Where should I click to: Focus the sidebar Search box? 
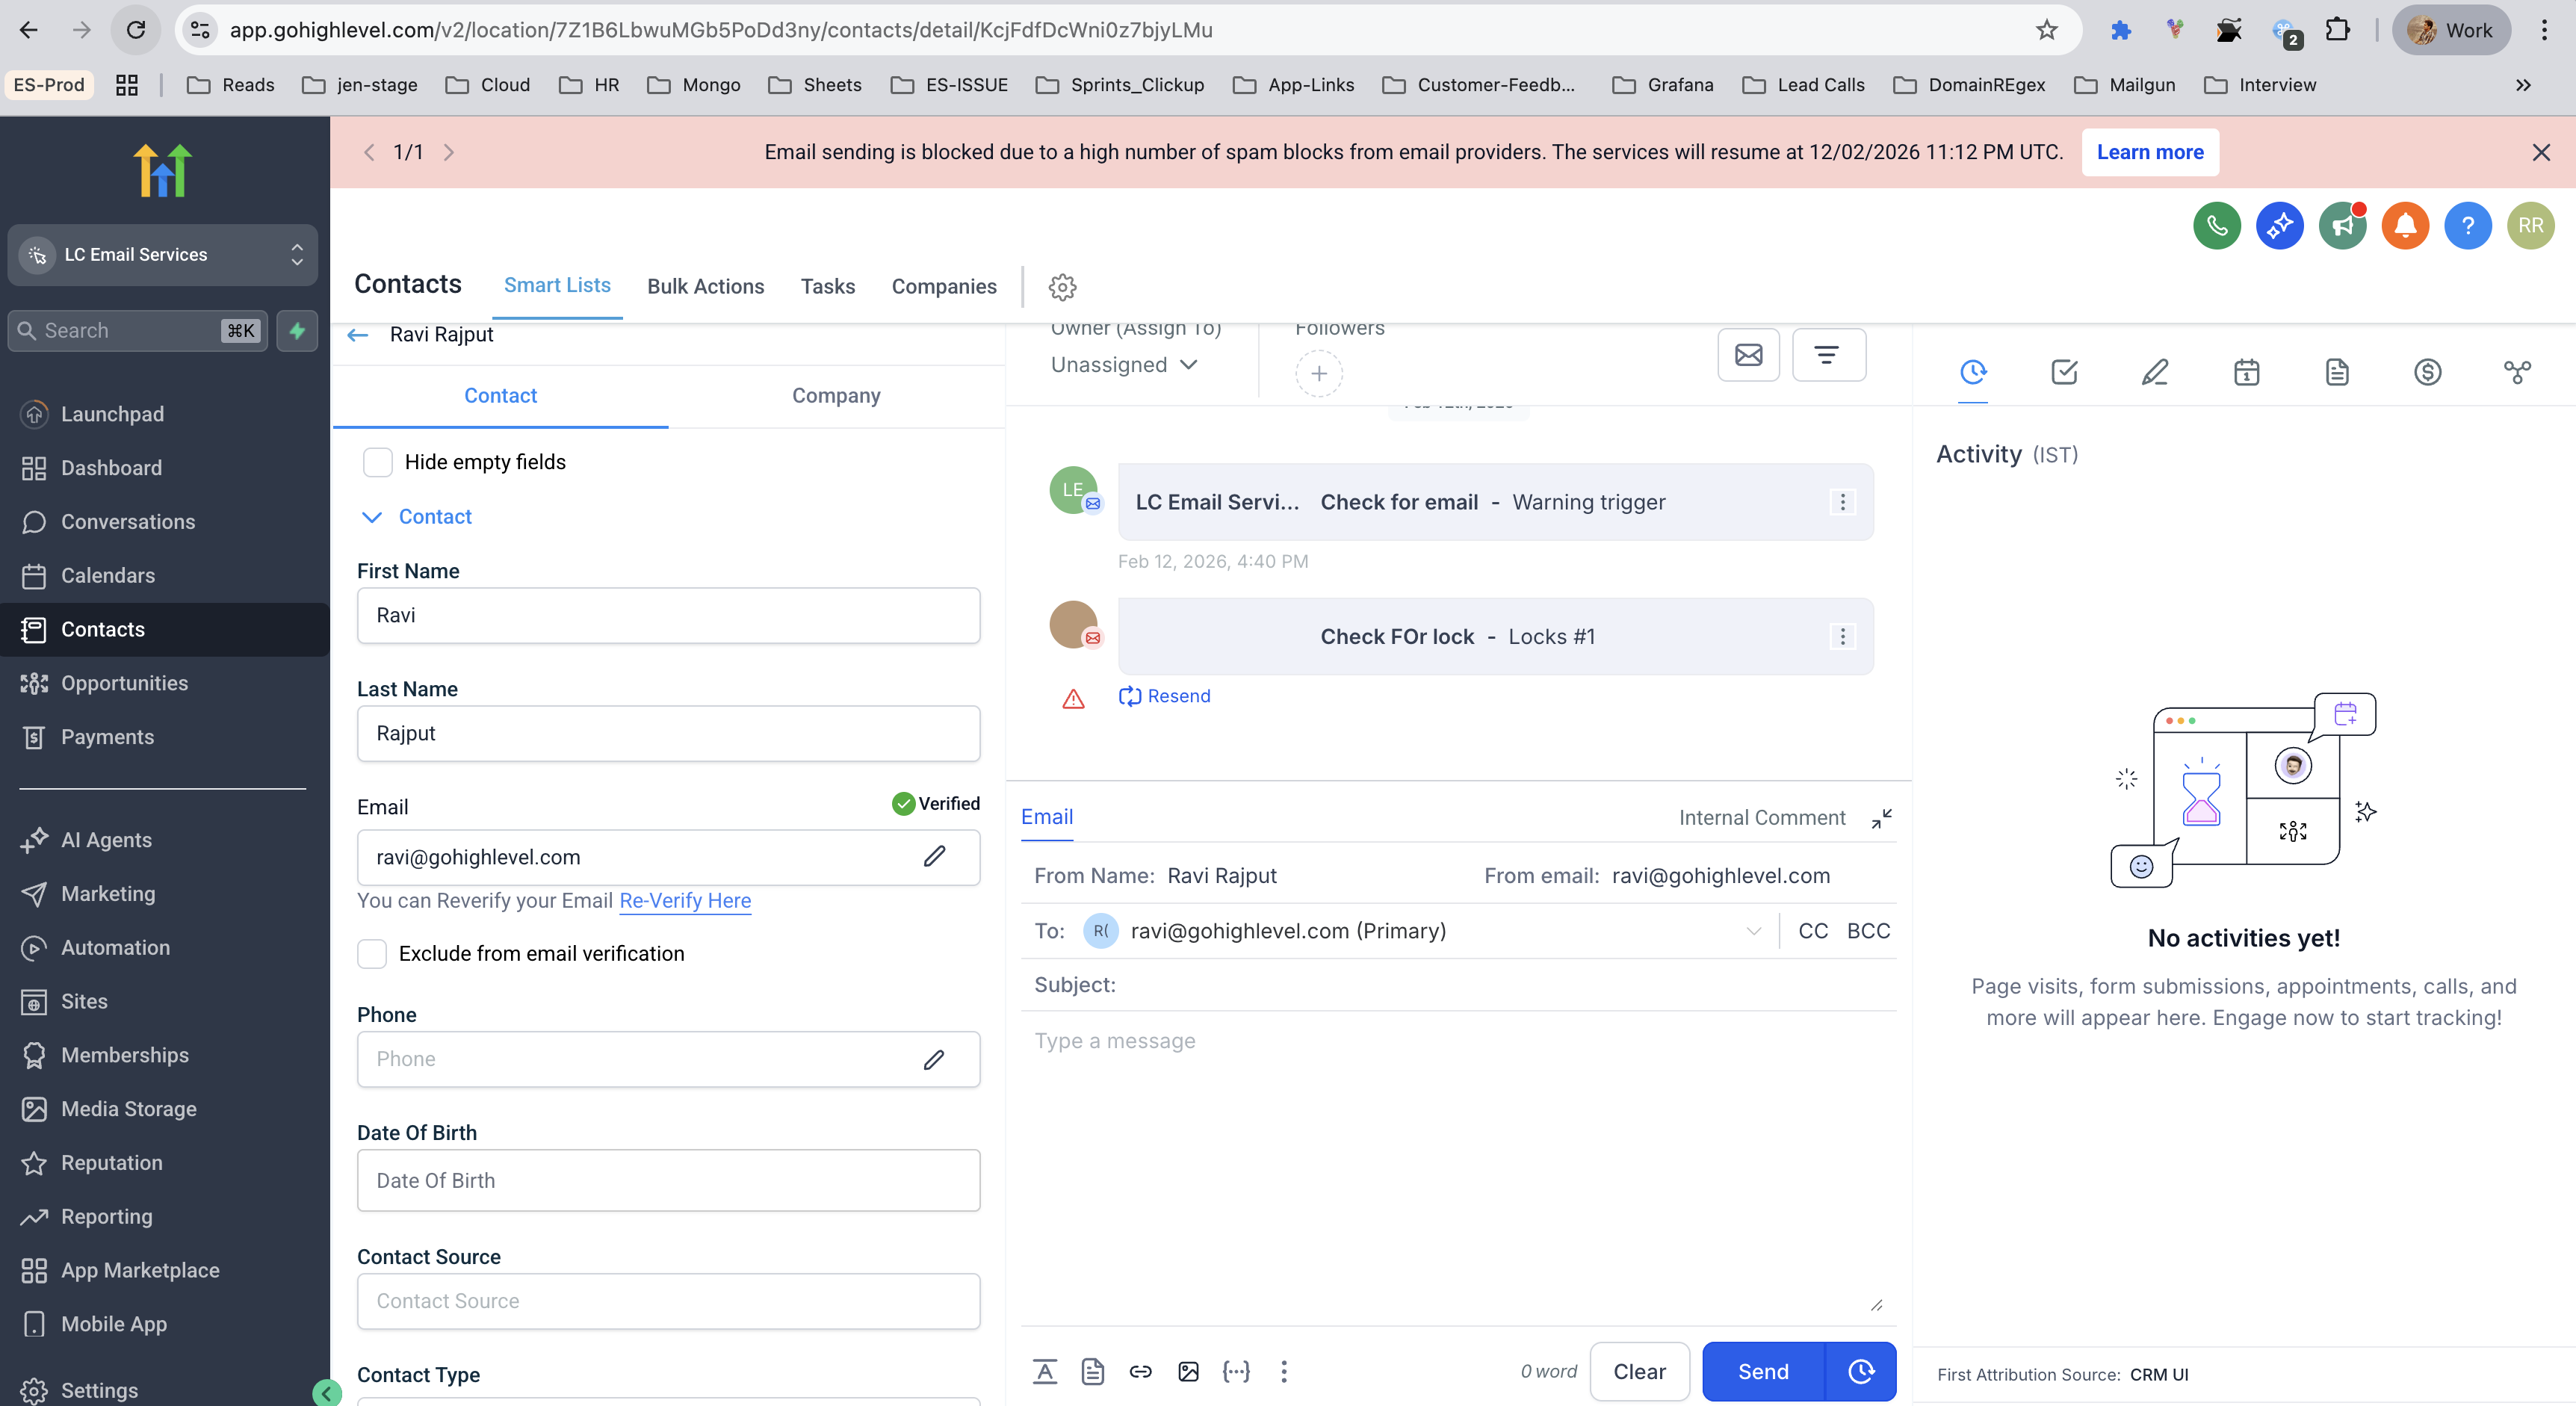[138, 331]
